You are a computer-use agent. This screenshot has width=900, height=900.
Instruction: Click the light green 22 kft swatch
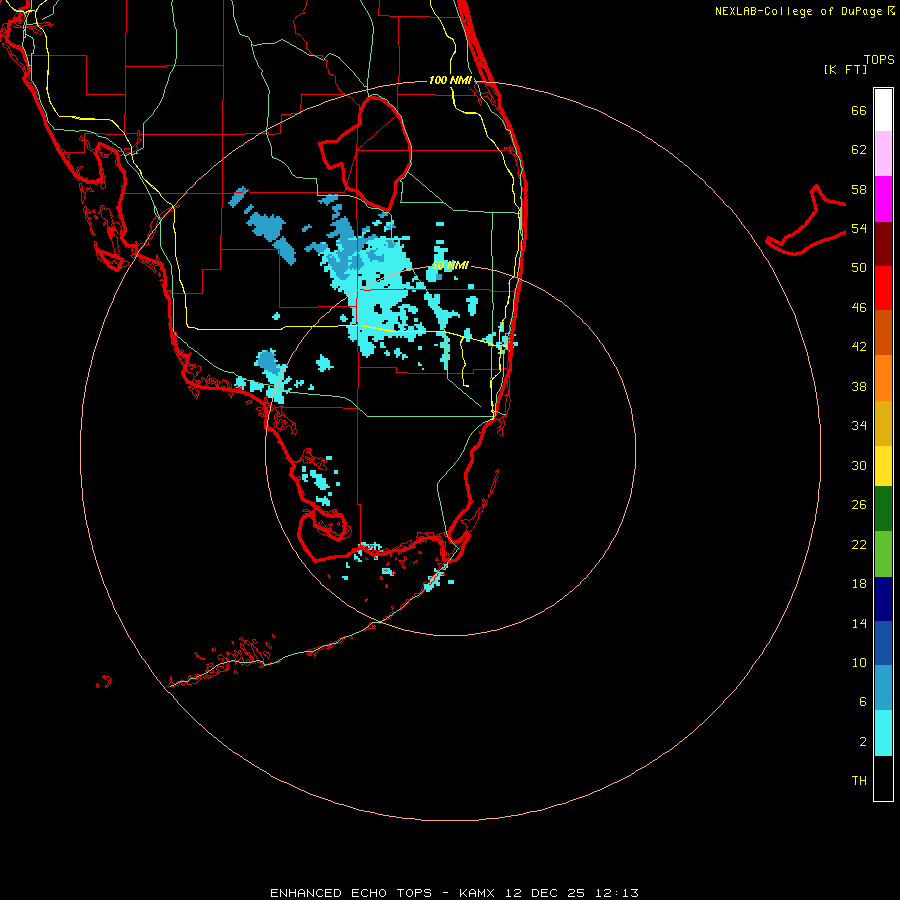click(883, 554)
